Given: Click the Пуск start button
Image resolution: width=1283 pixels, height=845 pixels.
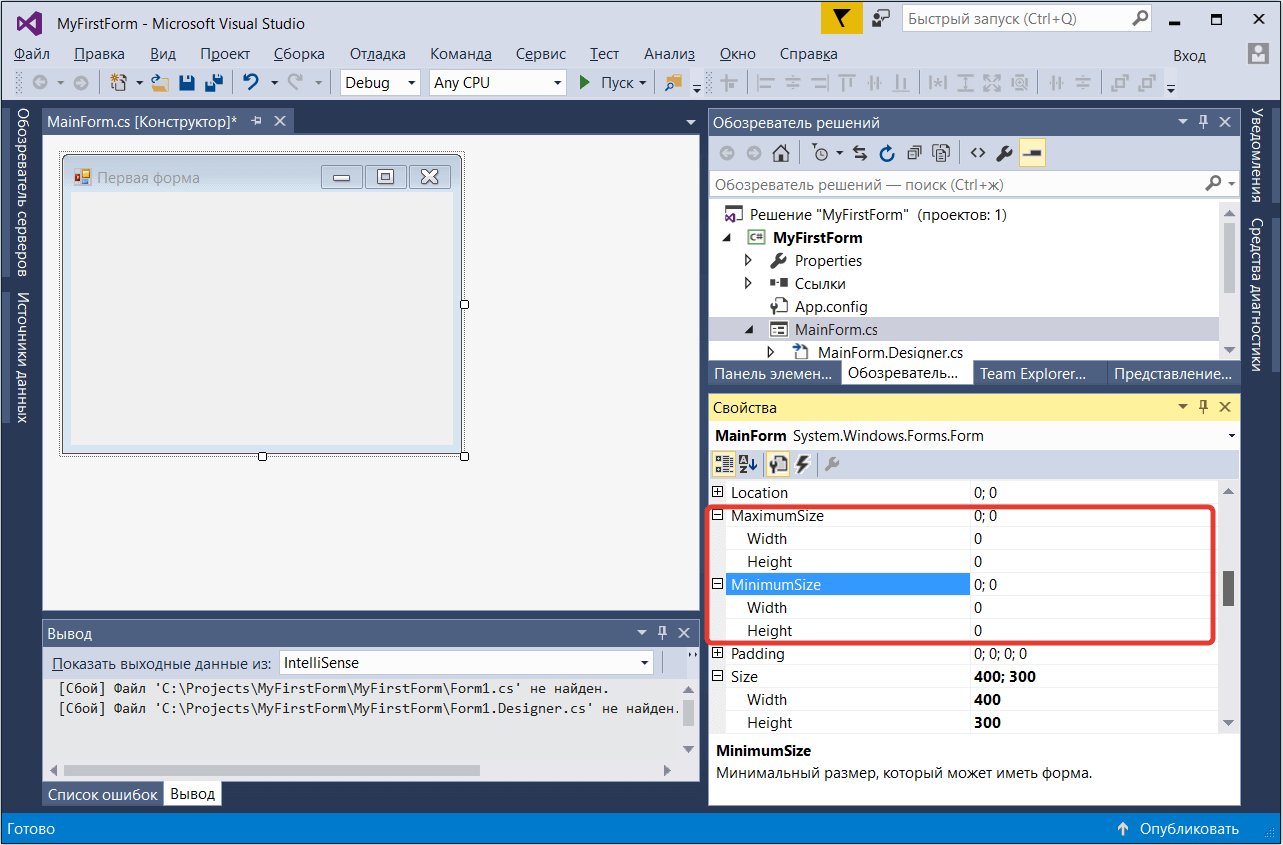Looking at the screenshot, I should [x=606, y=83].
